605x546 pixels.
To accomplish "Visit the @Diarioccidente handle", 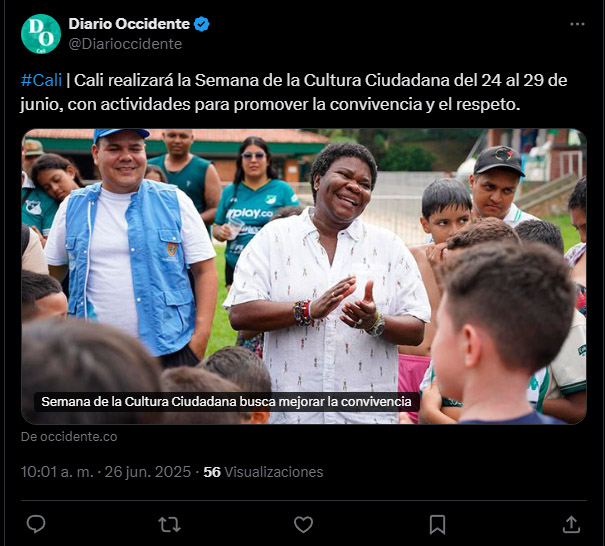I will pos(125,44).
